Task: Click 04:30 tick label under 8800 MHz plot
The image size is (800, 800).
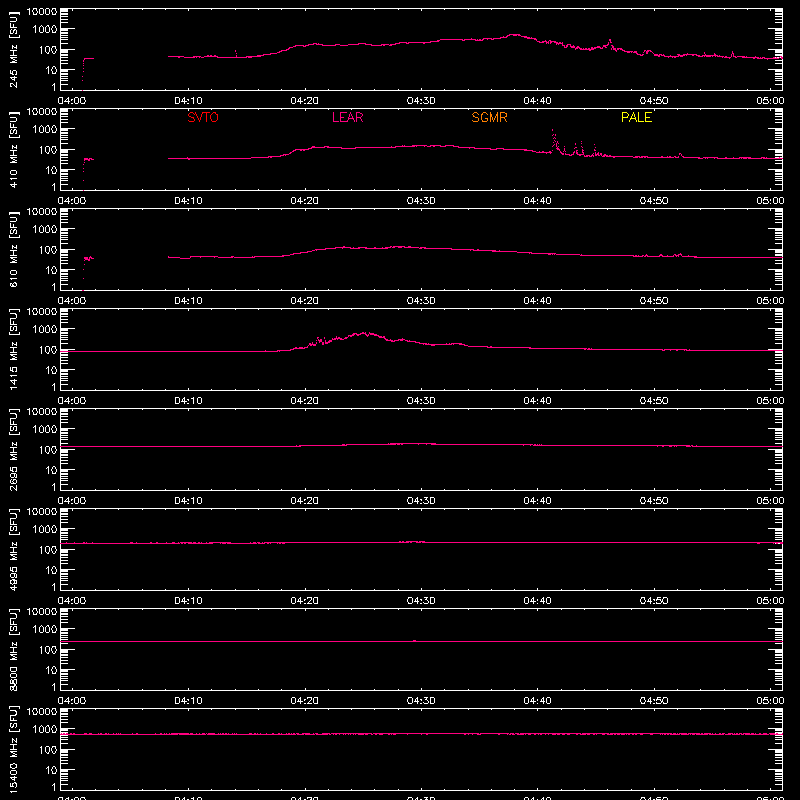Action: pyautogui.click(x=421, y=701)
